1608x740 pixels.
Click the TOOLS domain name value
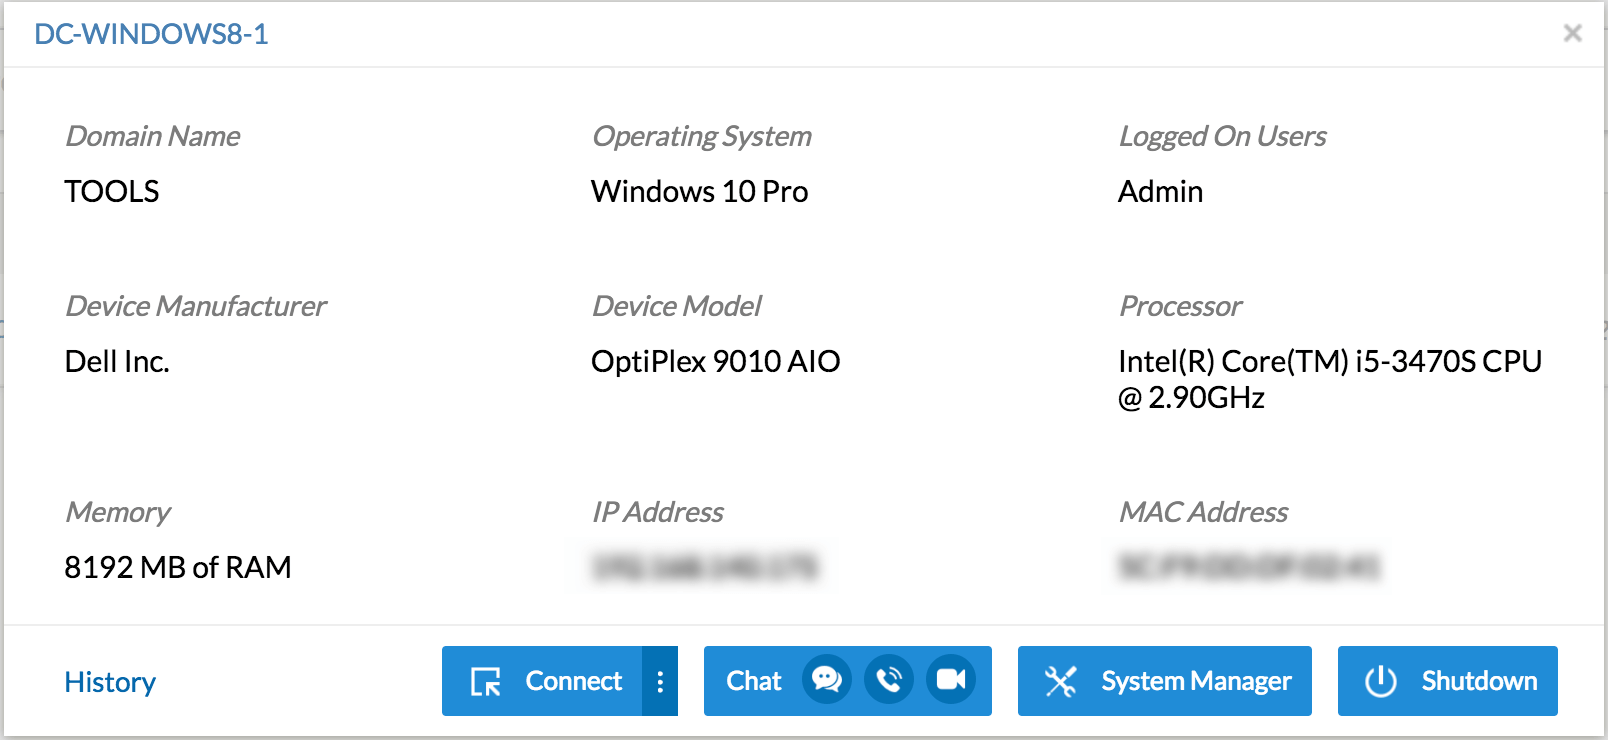(112, 191)
